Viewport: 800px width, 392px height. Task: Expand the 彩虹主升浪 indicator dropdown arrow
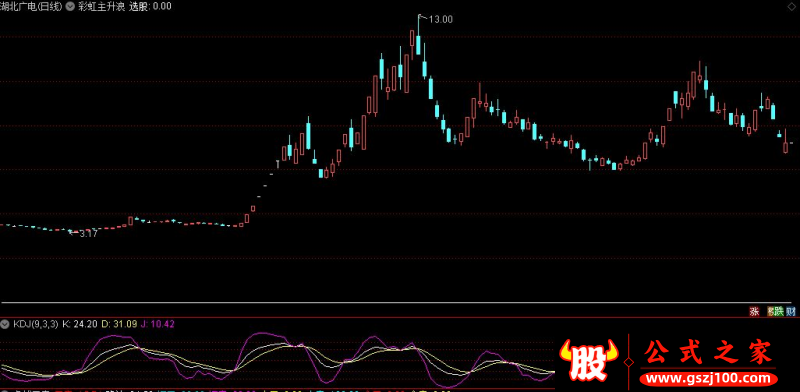tap(70, 6)
